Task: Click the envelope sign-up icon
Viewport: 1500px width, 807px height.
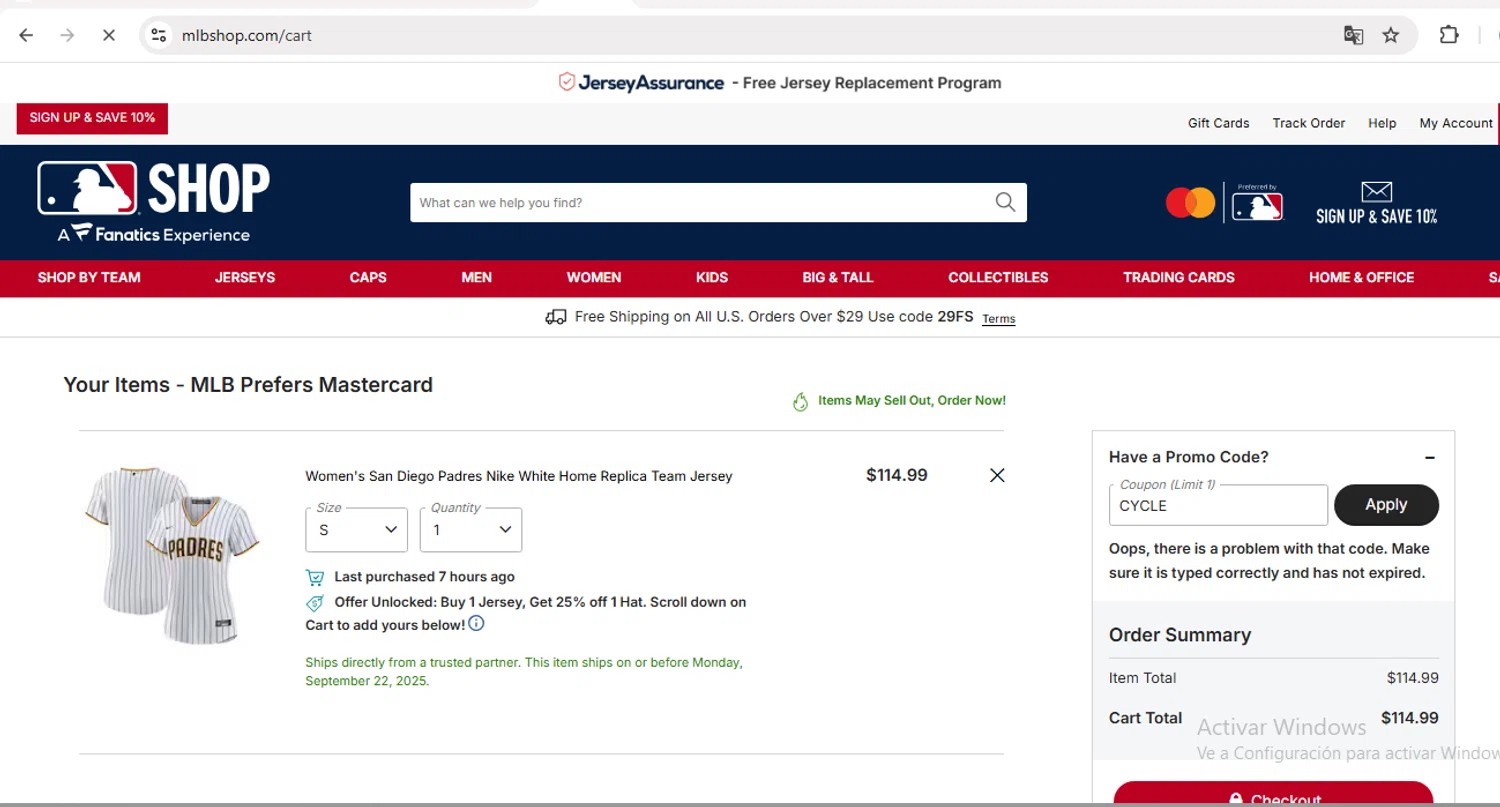Action: click(1377, 191)
